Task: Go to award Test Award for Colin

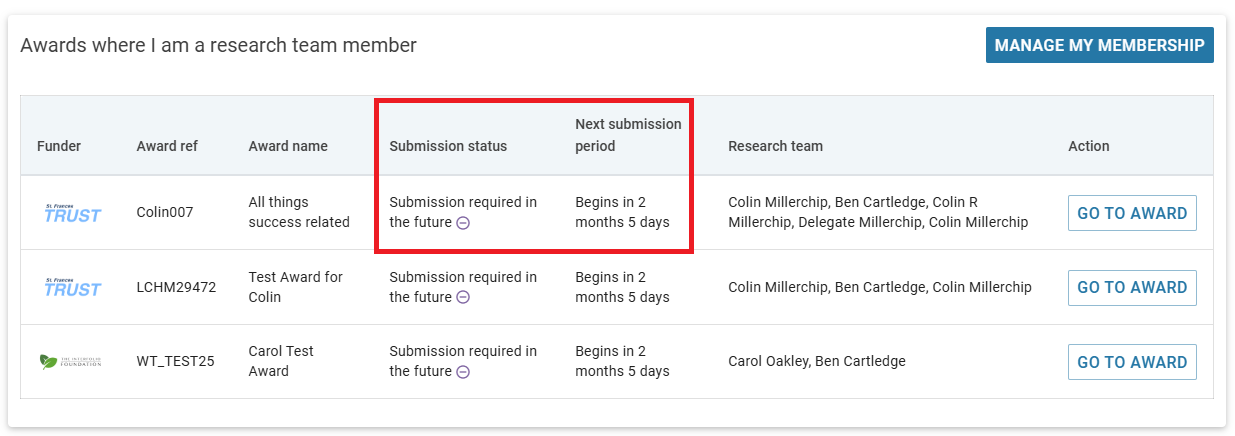Action: coord(1132,287)
